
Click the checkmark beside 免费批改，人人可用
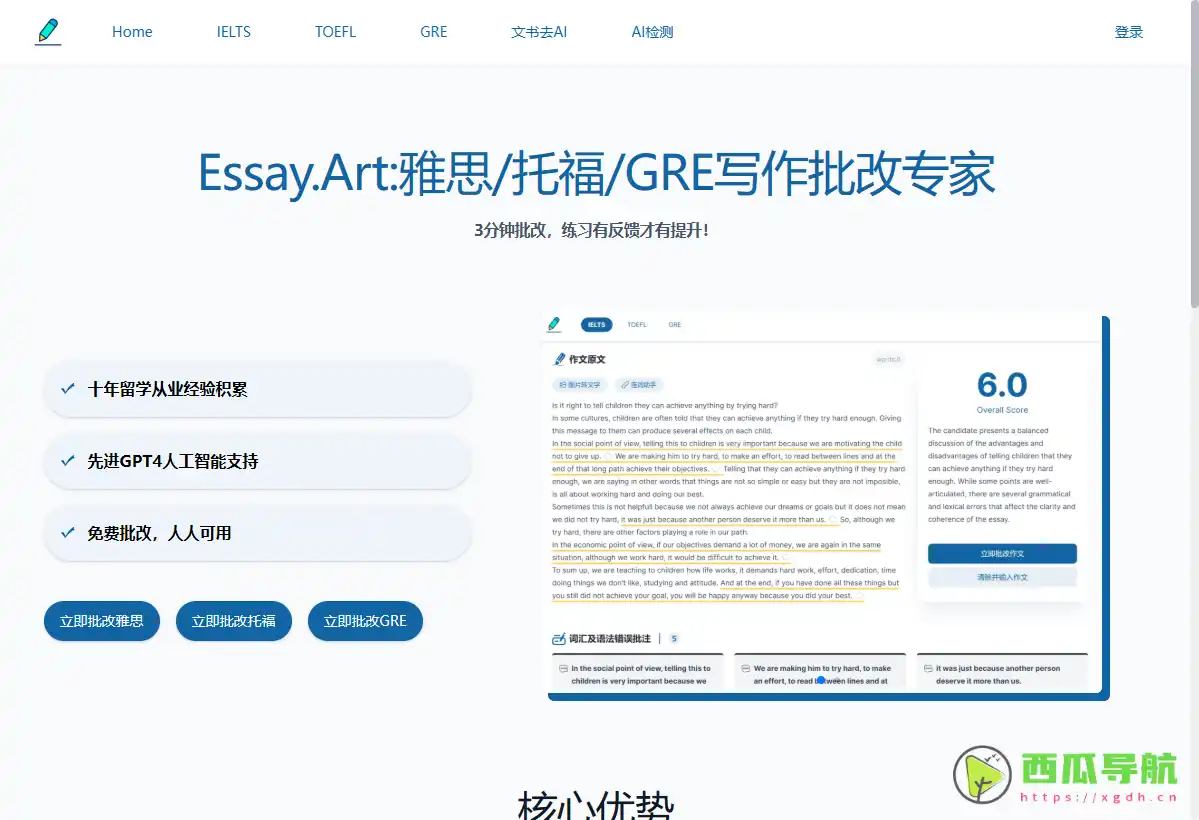click(68, 533)
